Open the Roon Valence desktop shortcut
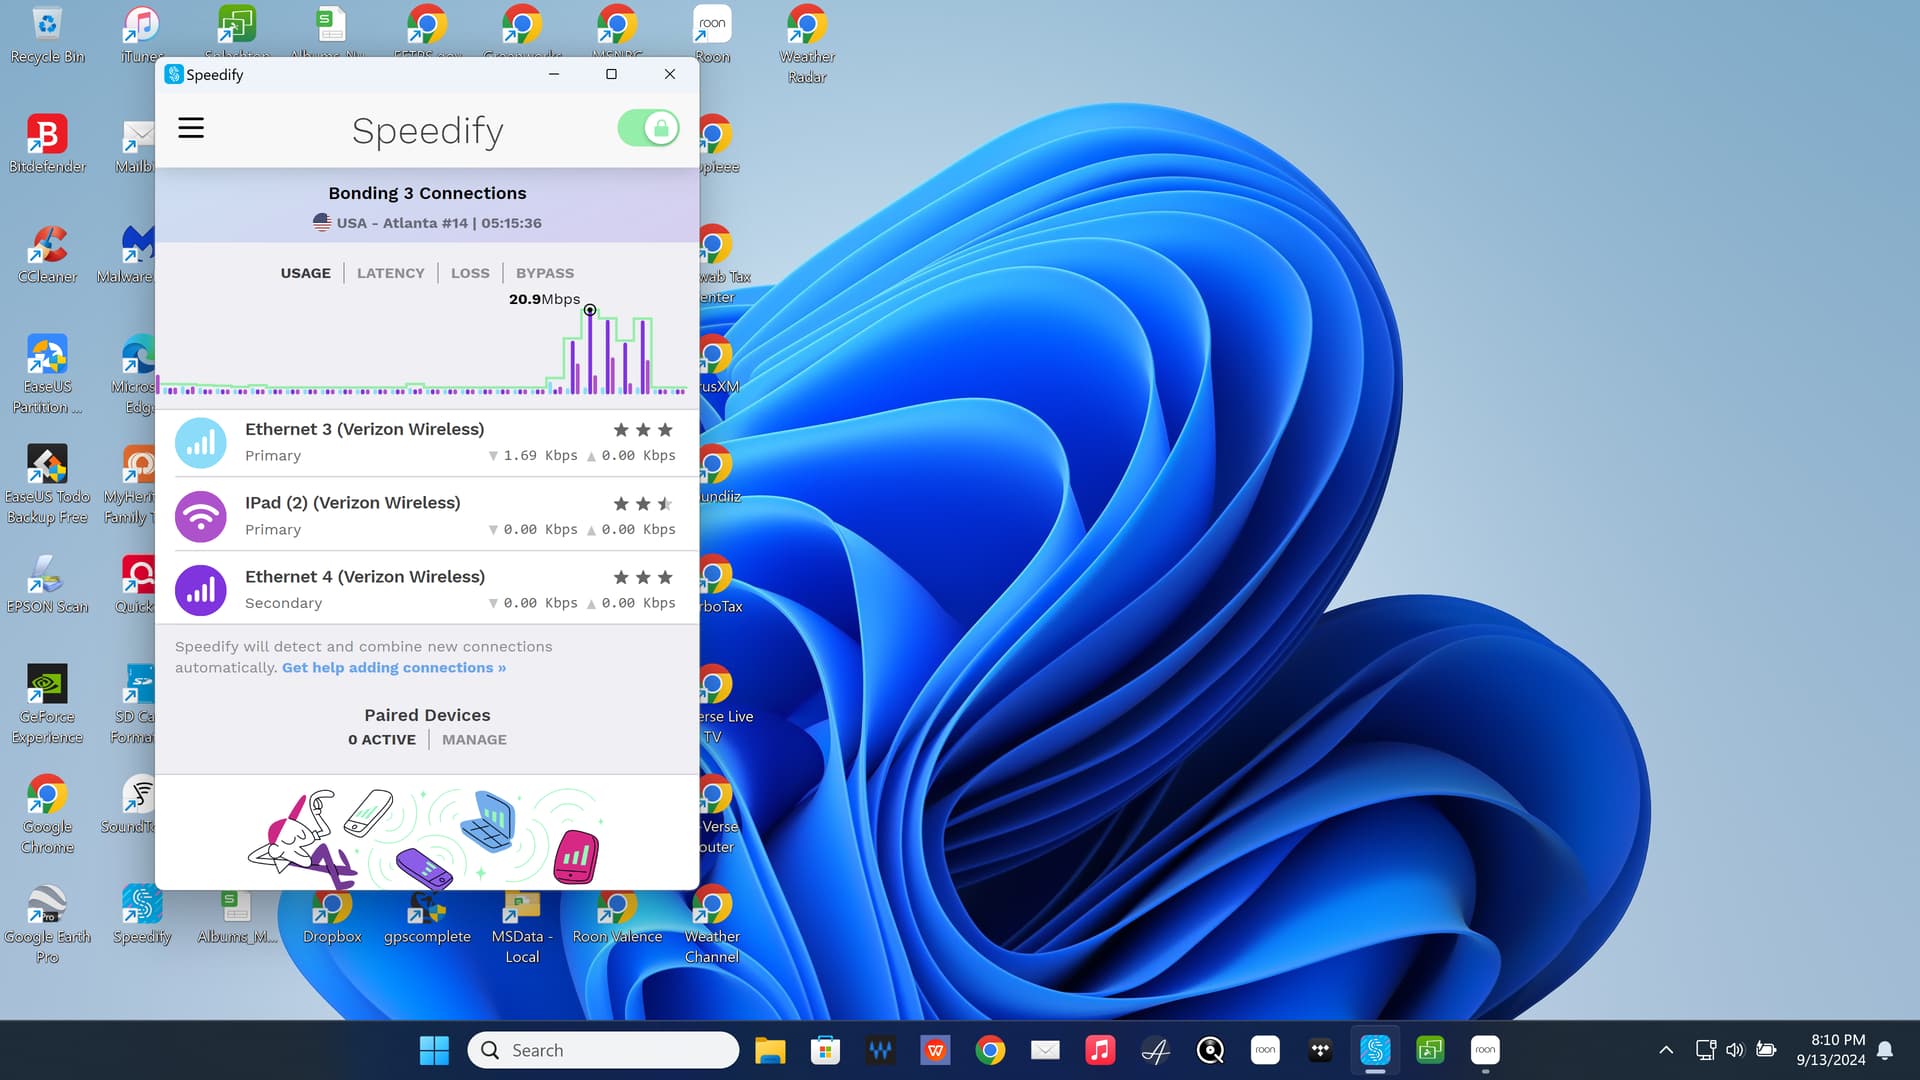This screenshot has height=1080, width=1920. [617, 914]
